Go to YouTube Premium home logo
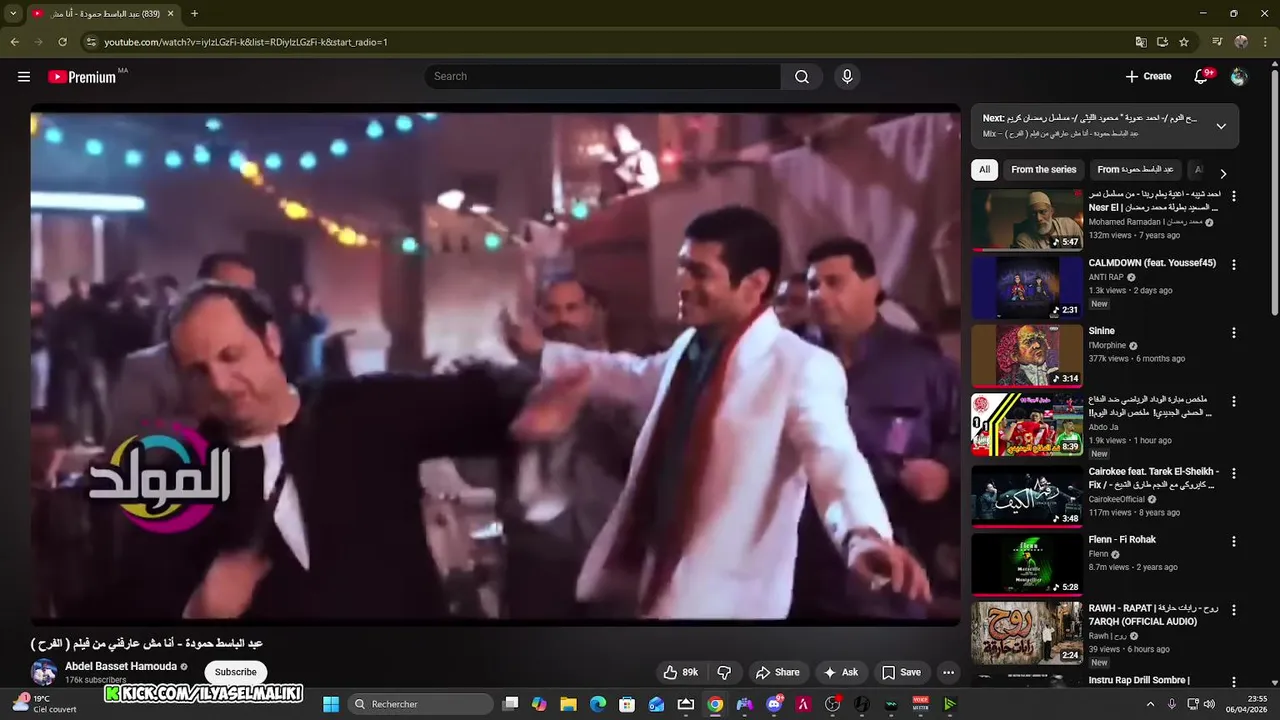Screen dimensions: 1280x720 pos(83,77)
